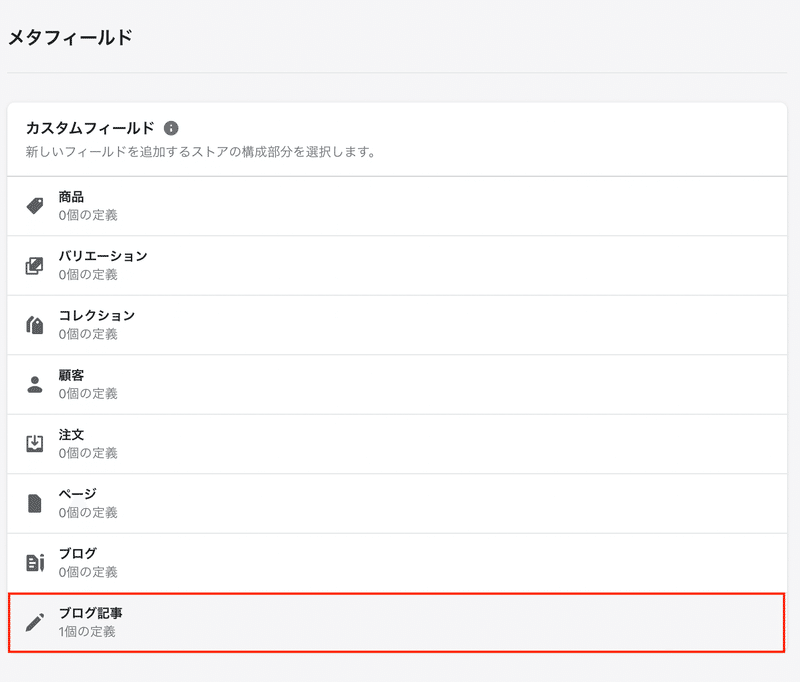This screenshot has width=800, height=682.
Task: Open the 商品 metafield definitions
Action: (x=397, y=206)
